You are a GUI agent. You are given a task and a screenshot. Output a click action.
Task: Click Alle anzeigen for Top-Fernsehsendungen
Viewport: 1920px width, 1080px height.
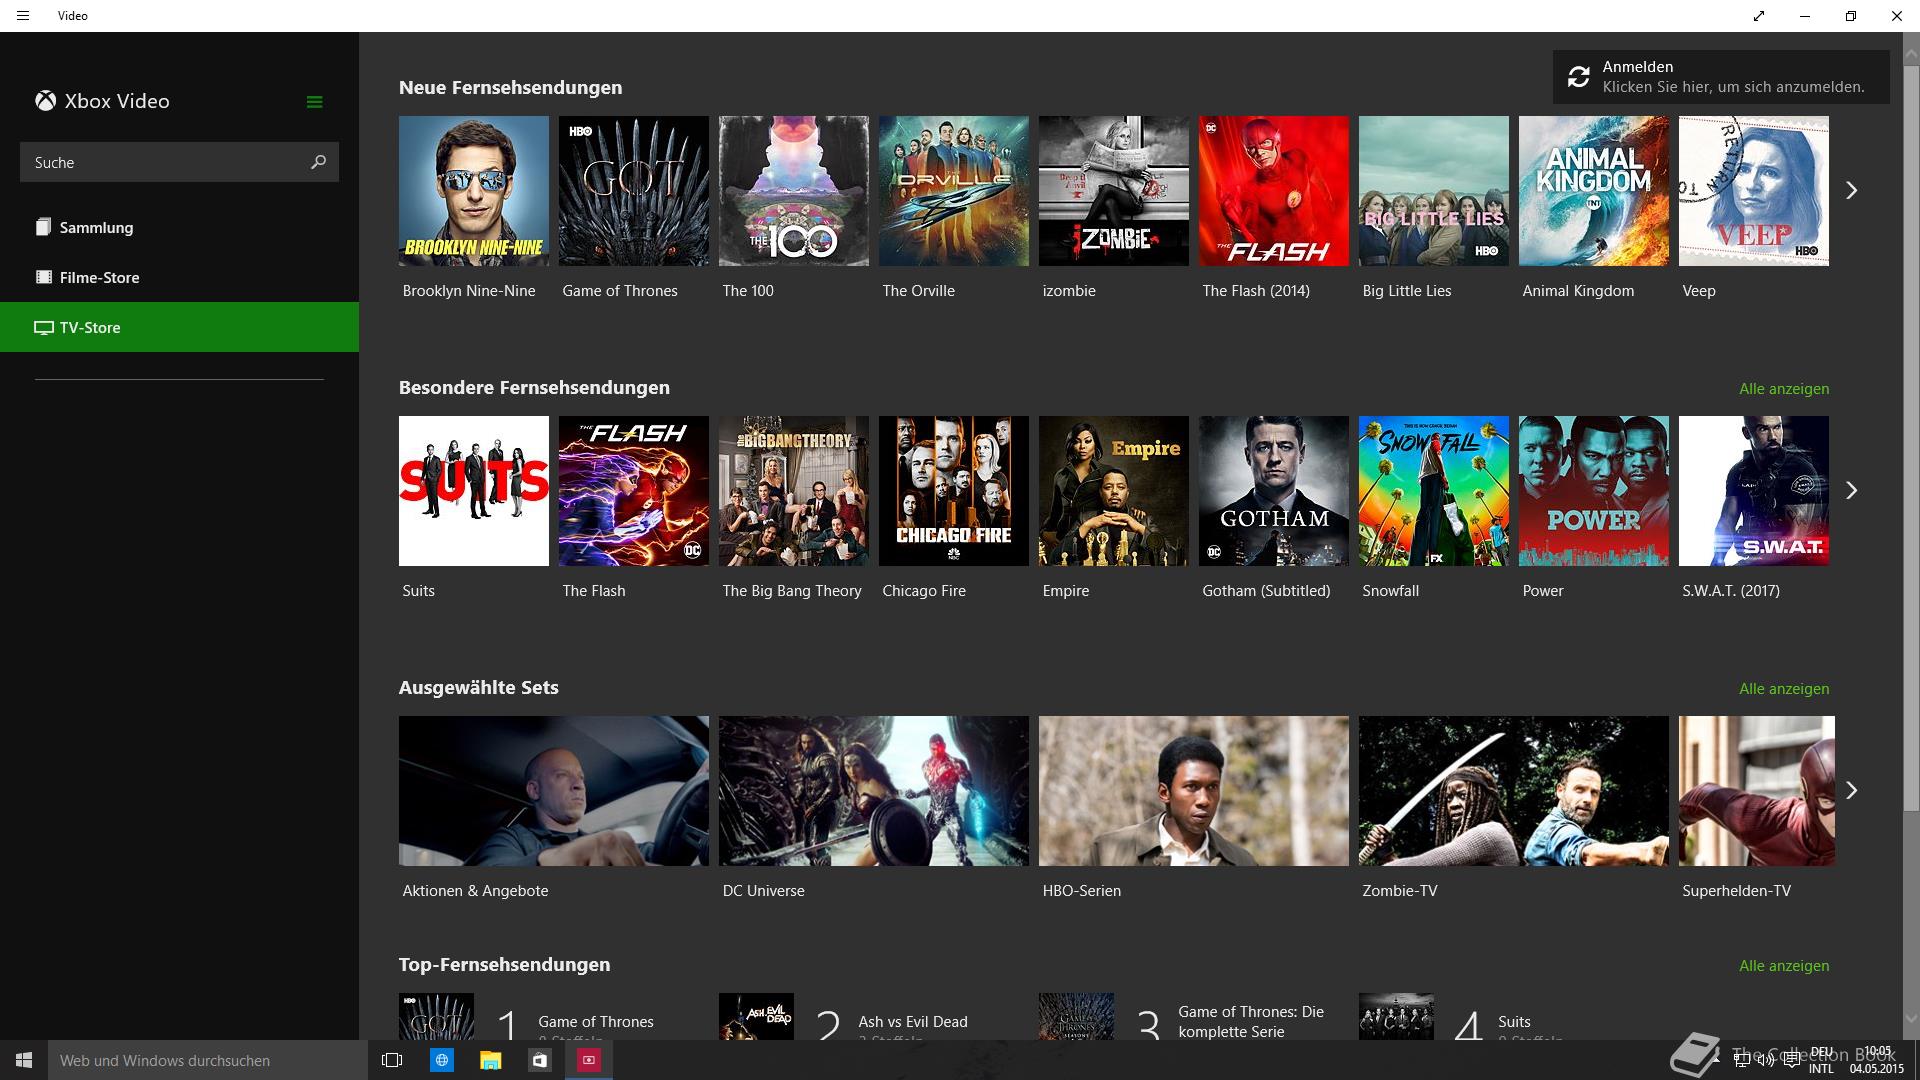click(x=1784, y=965)
